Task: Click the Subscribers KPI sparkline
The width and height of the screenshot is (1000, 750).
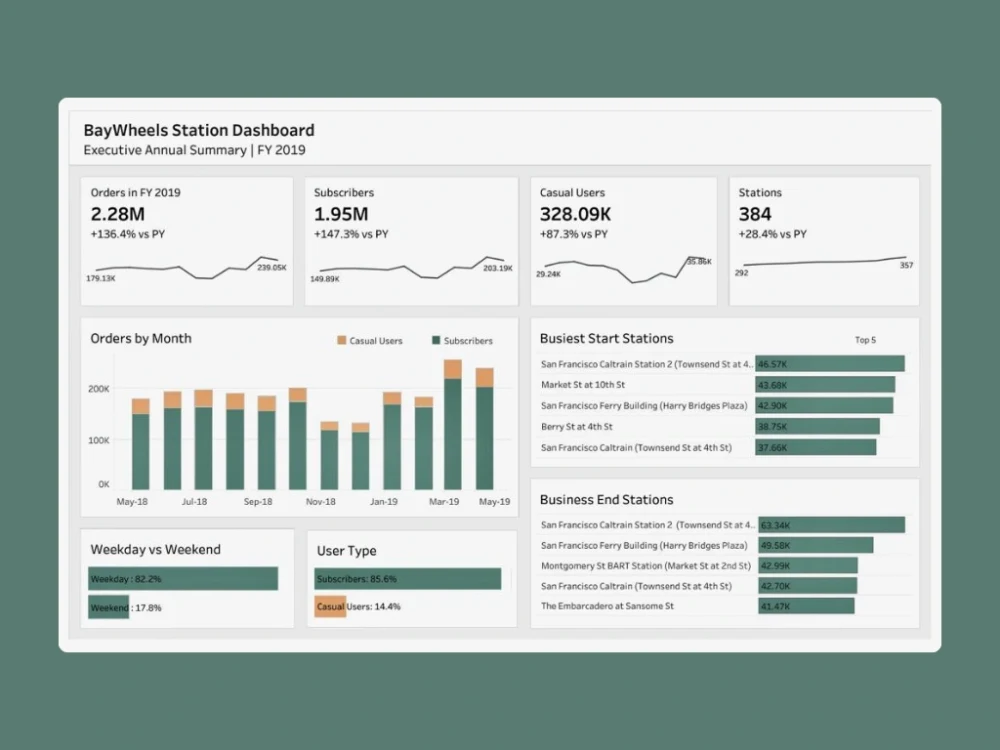Action: point(410,268)
